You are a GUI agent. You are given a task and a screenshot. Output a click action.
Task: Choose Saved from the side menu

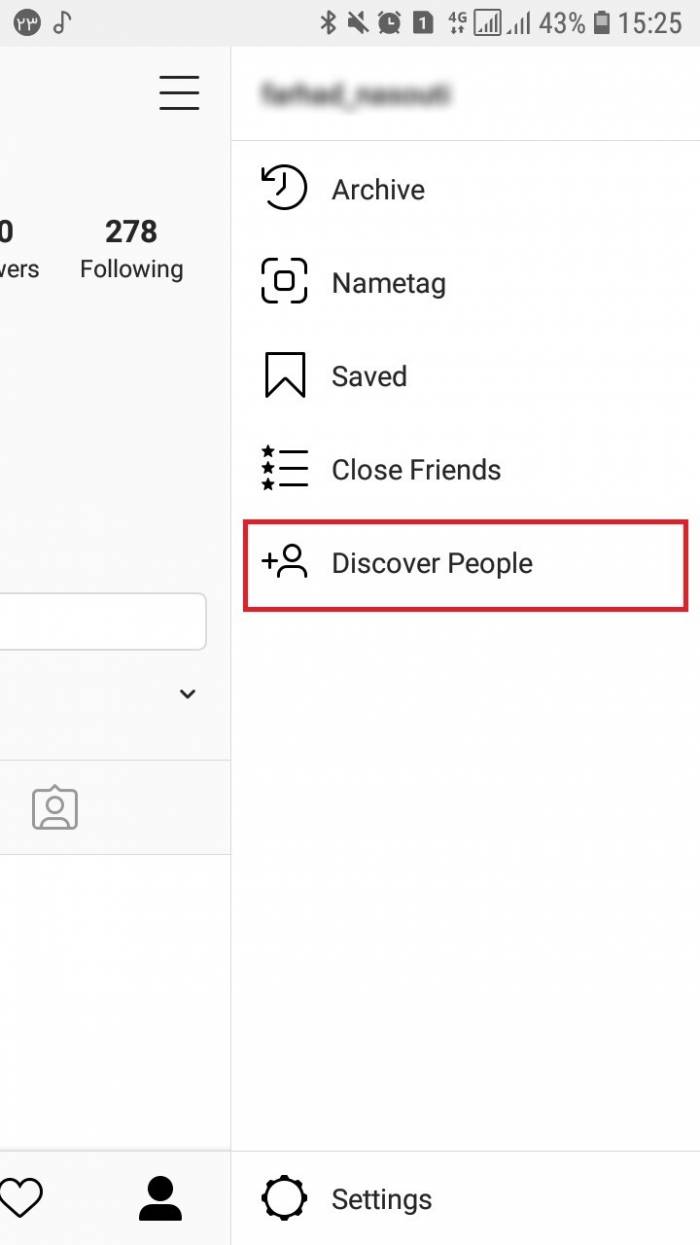tap(369, 377)
